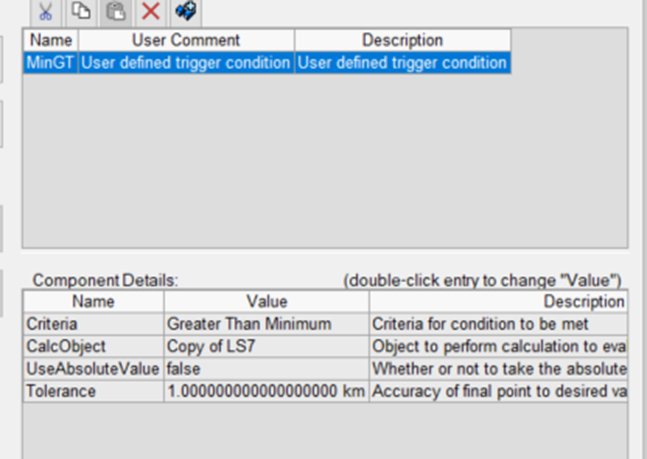Viewport: 647px width, 459px height.
Task: Click the Copy icon in toolbar
Action: pyautogui.click(x=81, y=11)
